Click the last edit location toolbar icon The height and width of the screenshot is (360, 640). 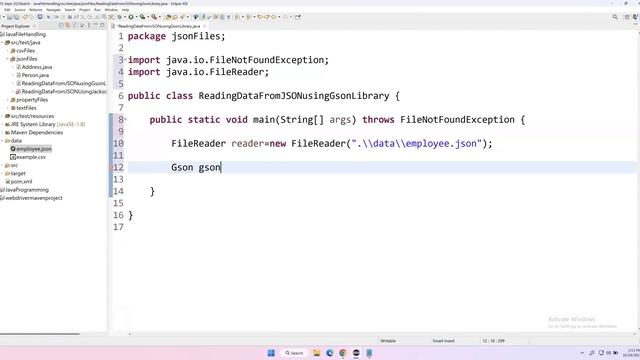[x=260, y=17]
